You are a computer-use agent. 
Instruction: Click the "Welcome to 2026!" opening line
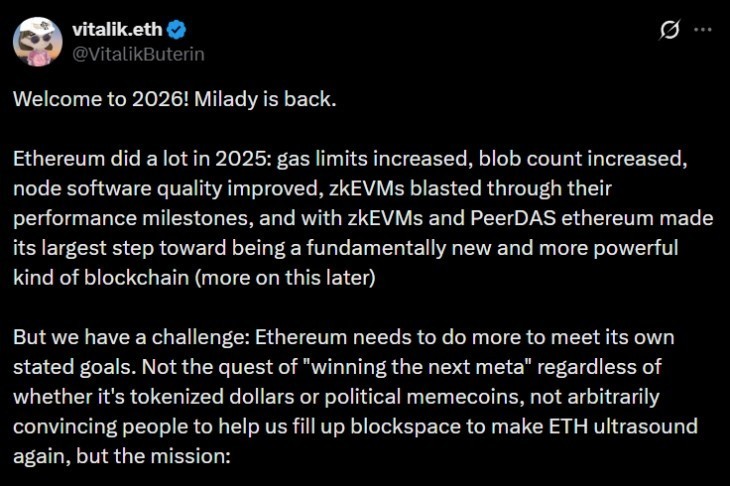(x=88, y=101)
